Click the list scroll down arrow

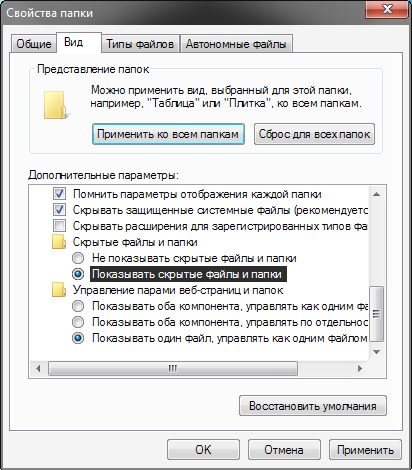(377, 352)
